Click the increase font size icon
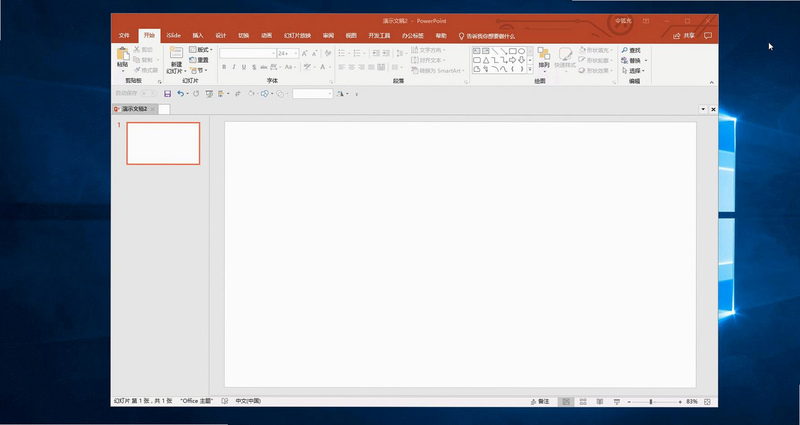Viewport: 800px width, 425px height. point(305,53)
